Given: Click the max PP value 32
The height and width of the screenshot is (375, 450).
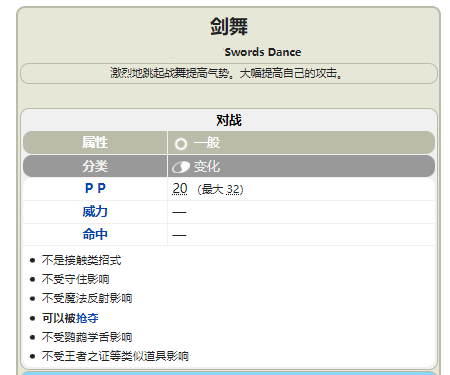Looking at the screenshot, I should 233,190.
